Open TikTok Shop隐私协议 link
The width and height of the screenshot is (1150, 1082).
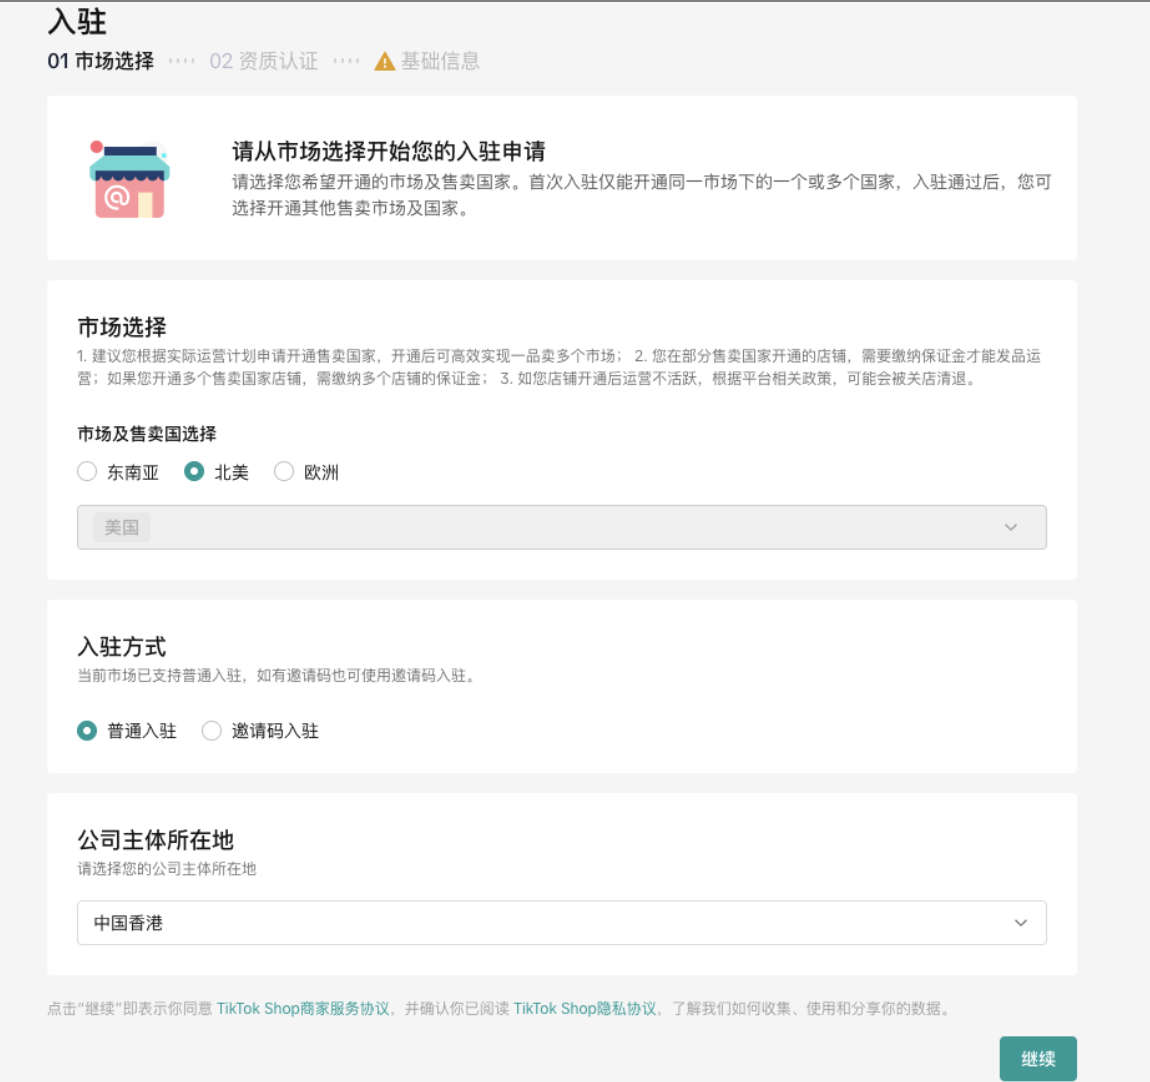click(585, 1008)
